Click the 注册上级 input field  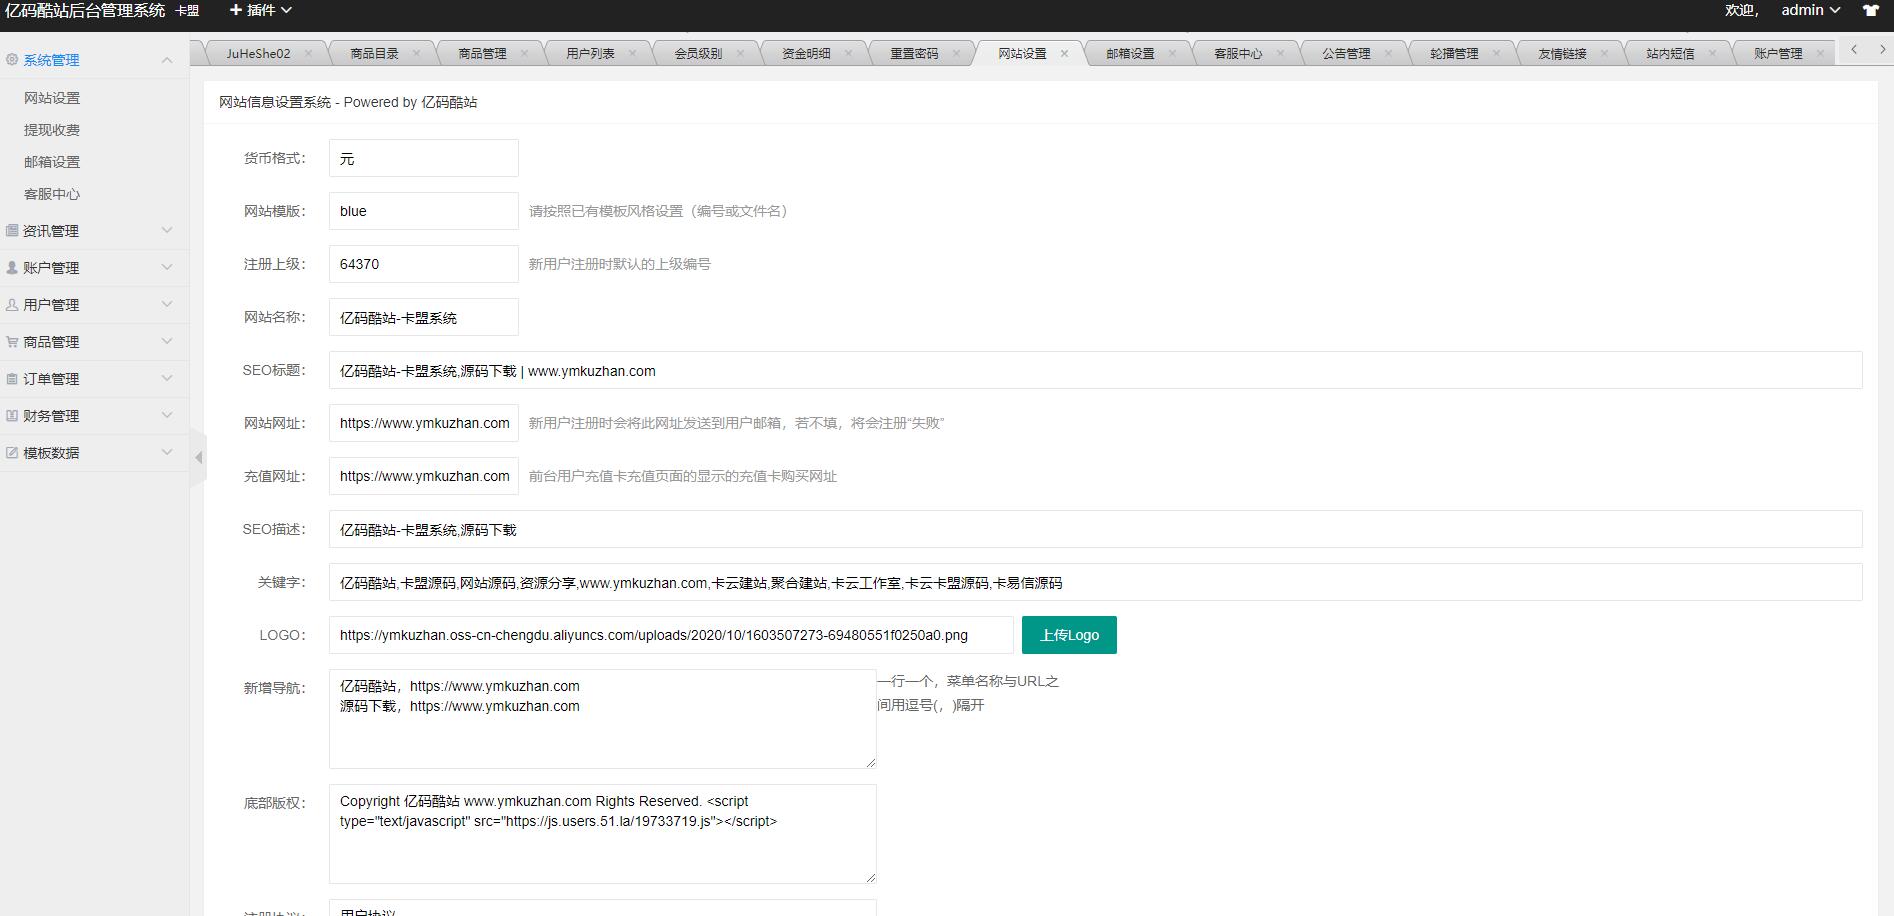tap(424, 264)
